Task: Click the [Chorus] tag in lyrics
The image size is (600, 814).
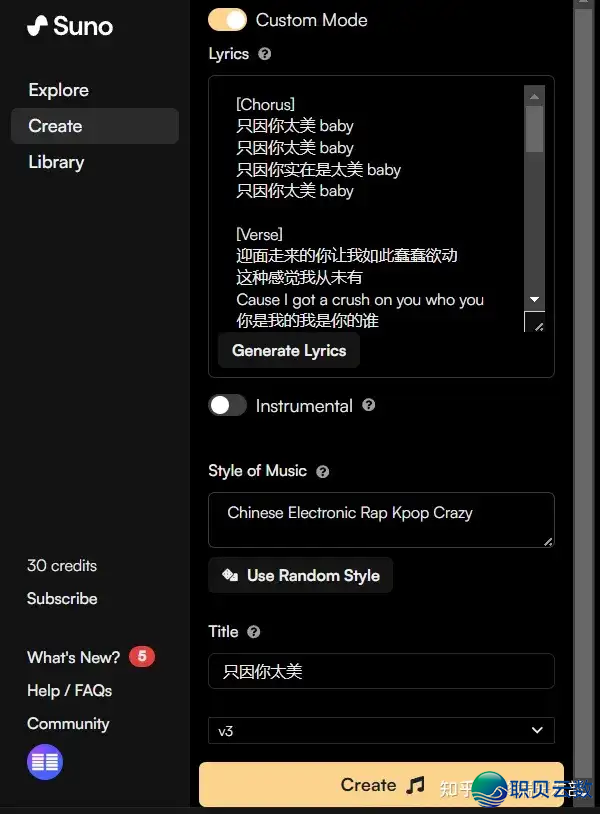Action: click(265, 104)
